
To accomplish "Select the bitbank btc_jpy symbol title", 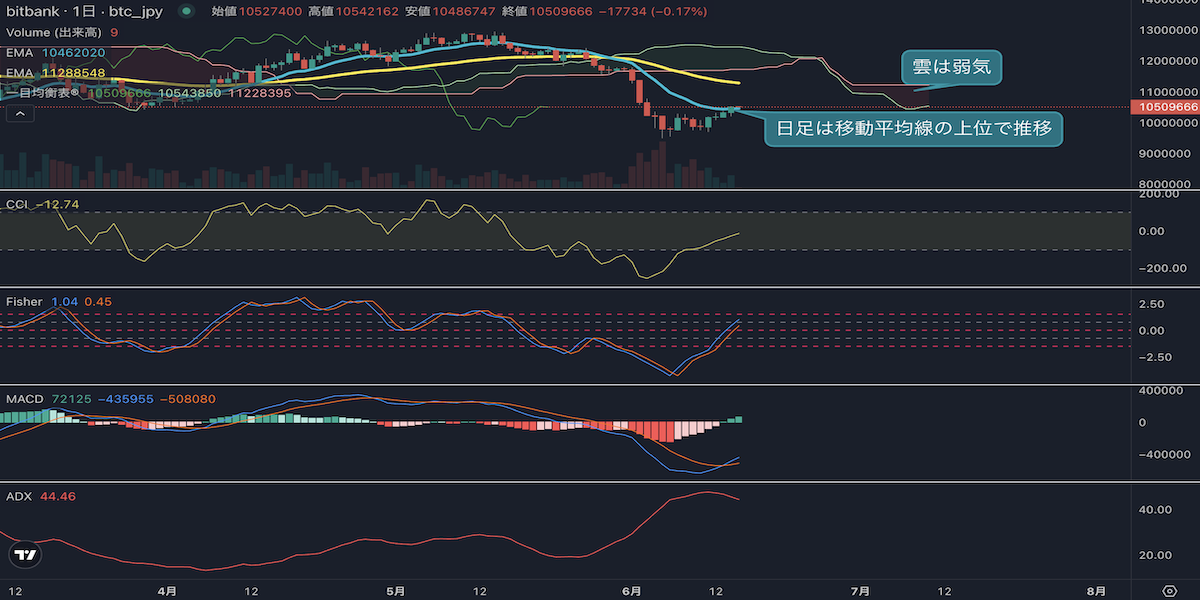I will pyautogui.click(x=85, y=11).
